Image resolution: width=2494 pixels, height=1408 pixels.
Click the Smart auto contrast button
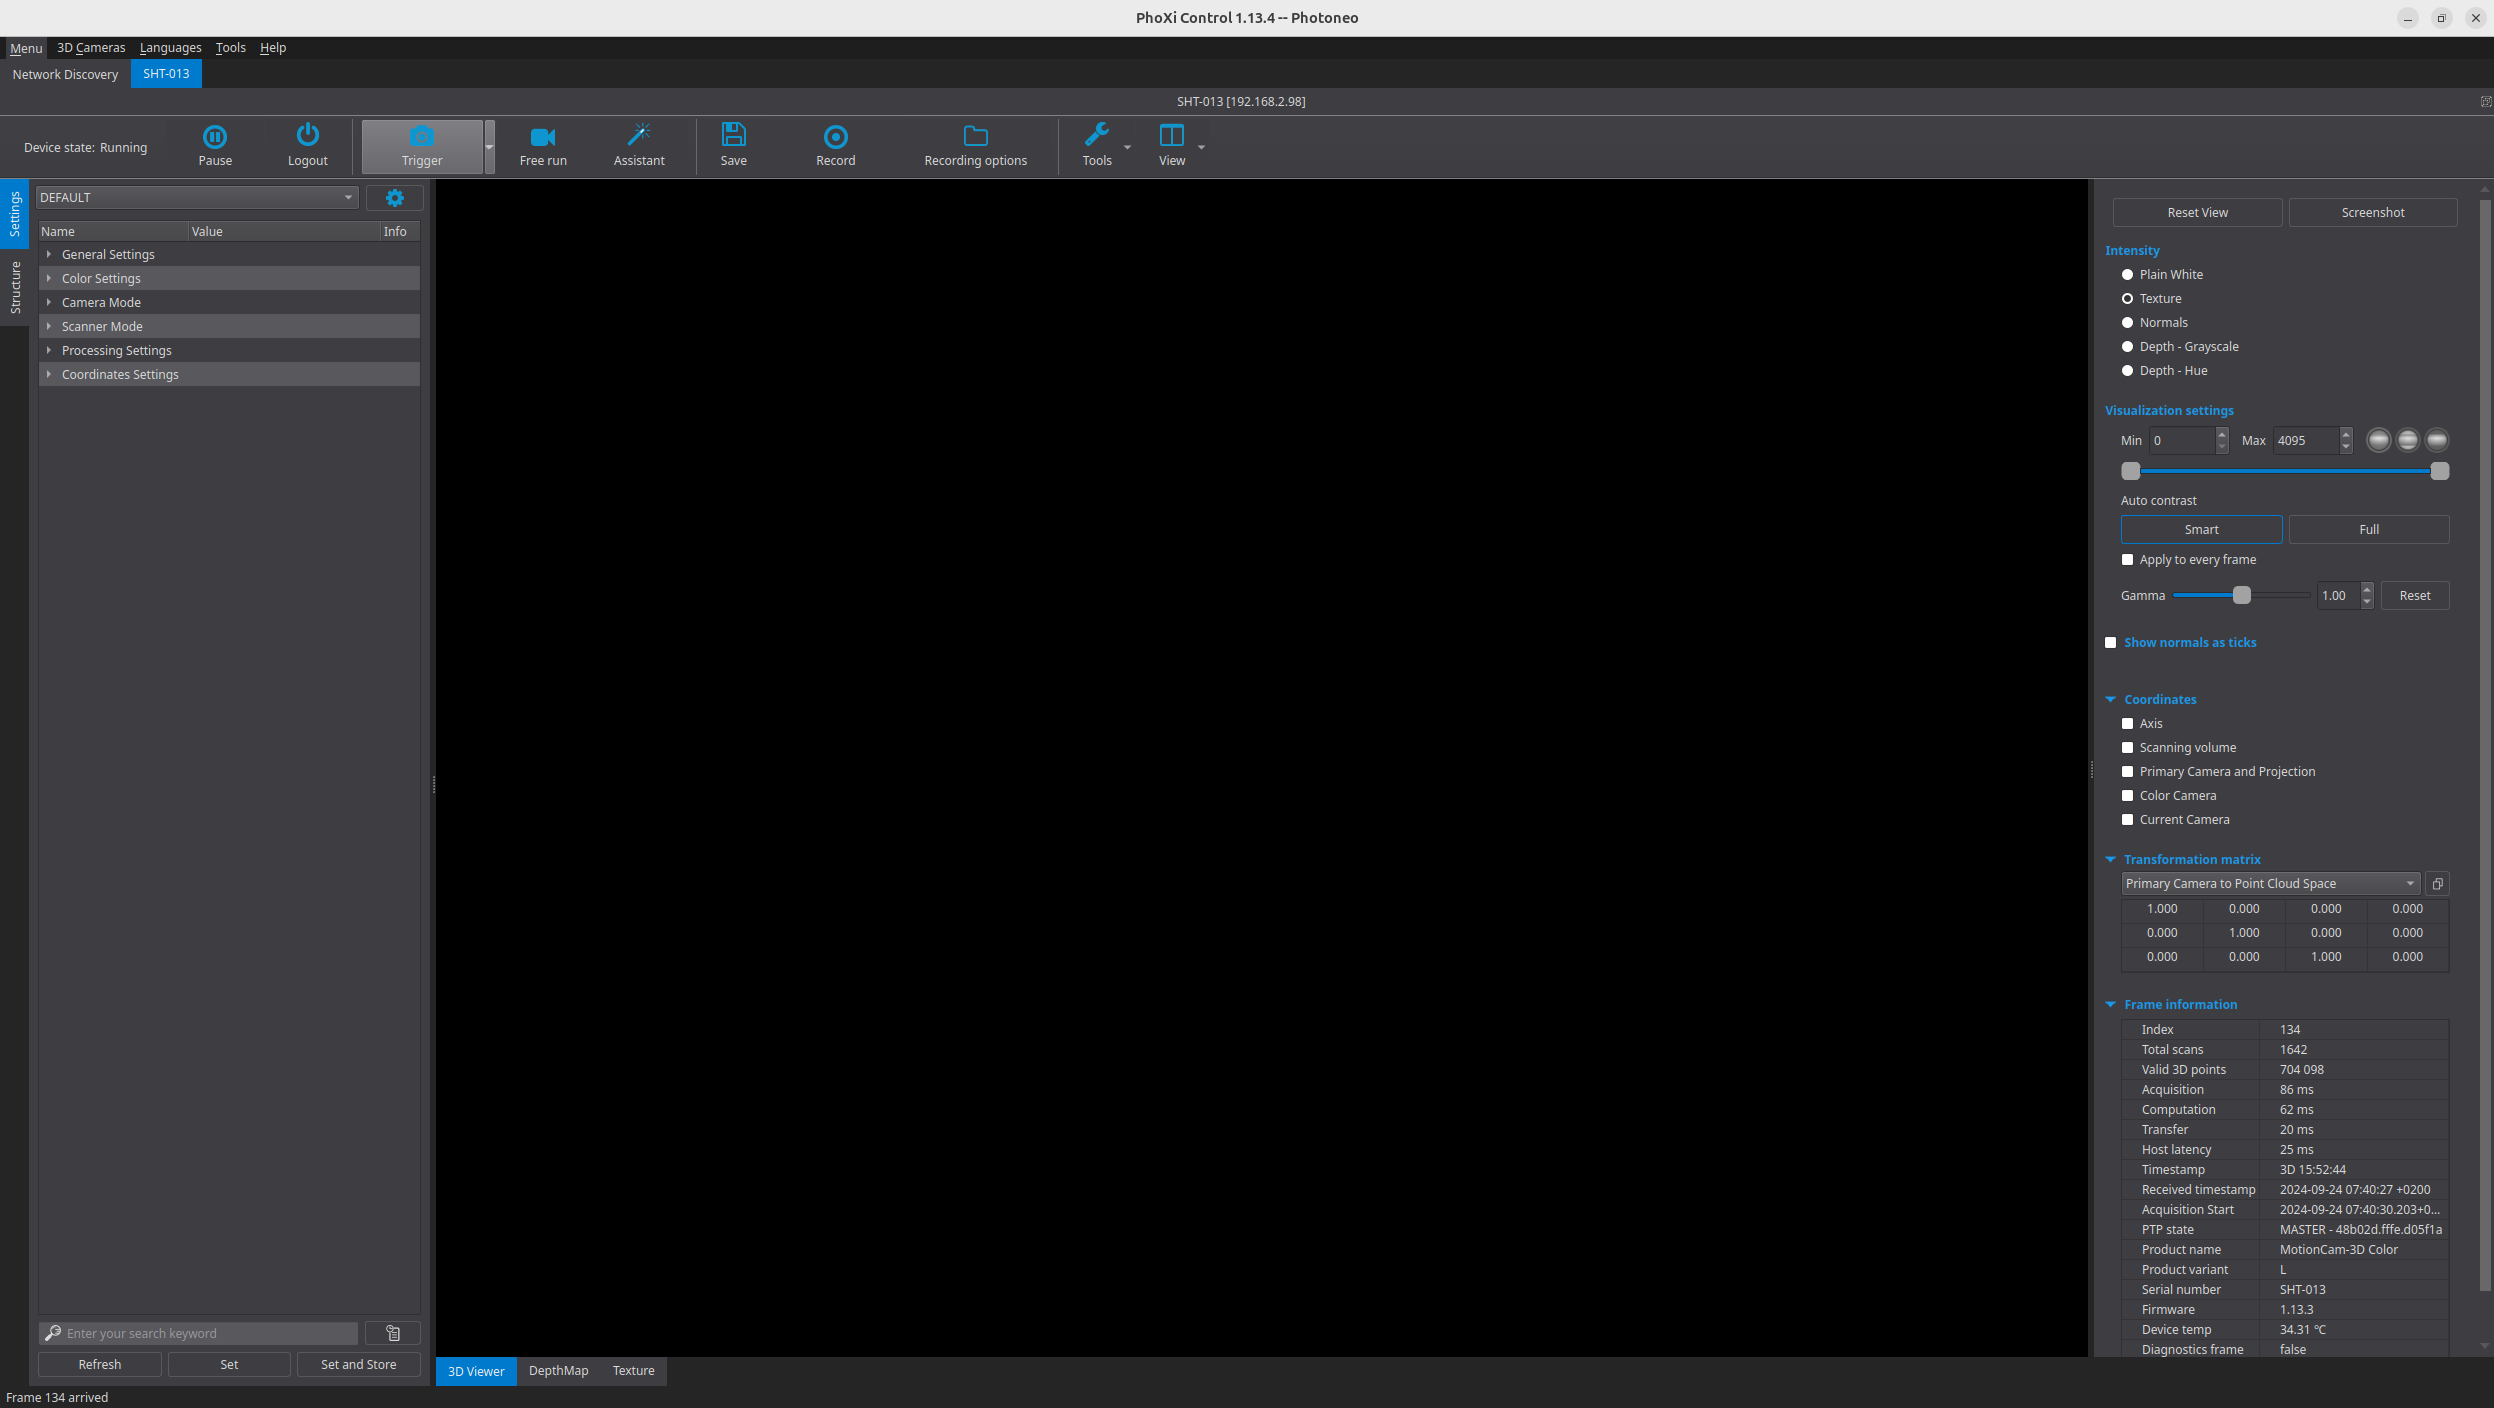pos(2201,530)
